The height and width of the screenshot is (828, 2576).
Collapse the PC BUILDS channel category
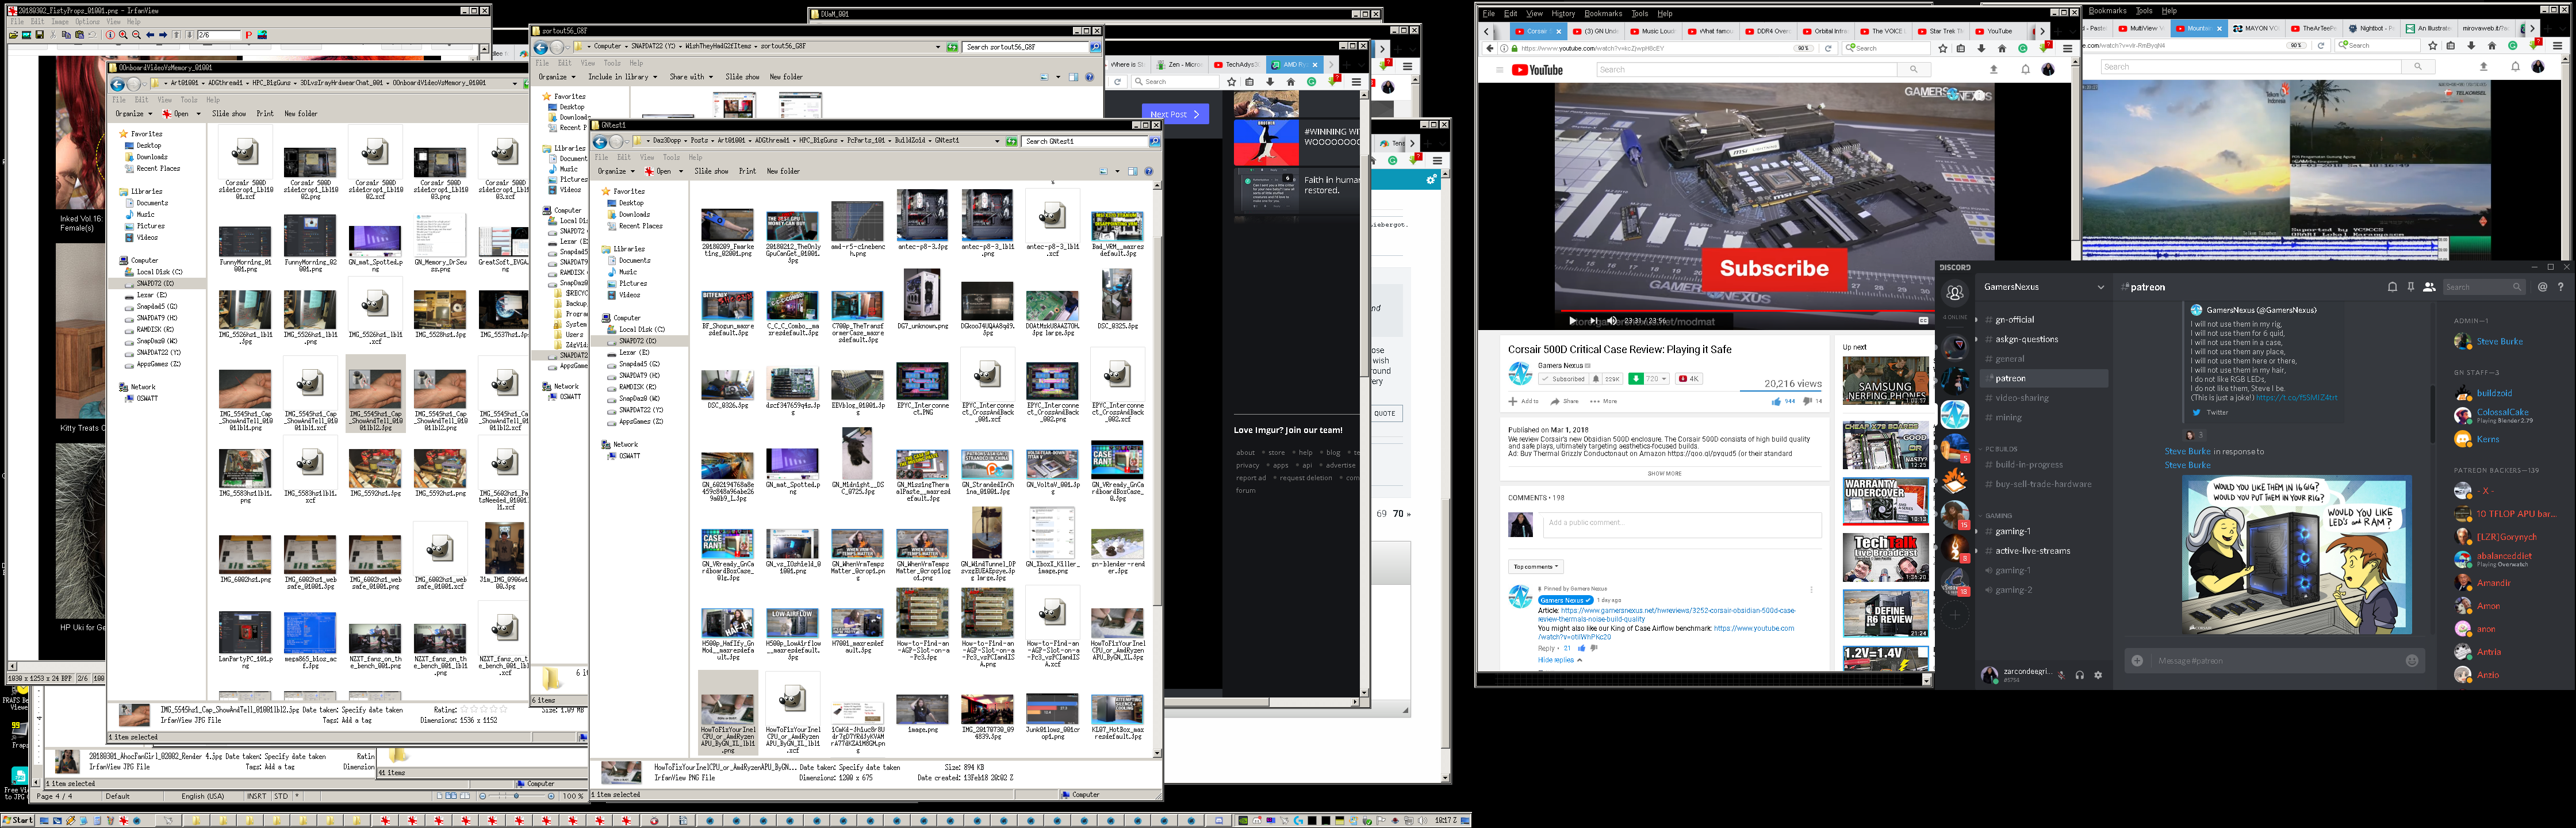(x=2000, y=449)
